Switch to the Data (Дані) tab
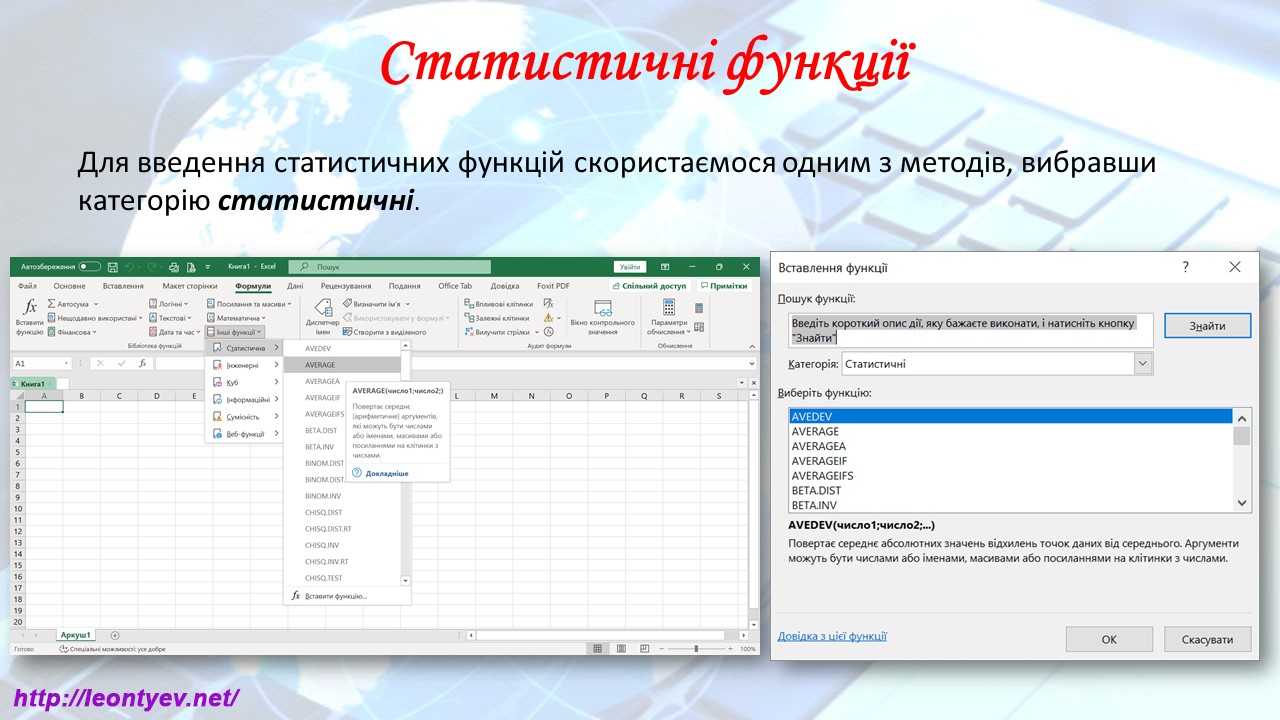The width and height of the screenshot is (1280, 720). (295, 286)
